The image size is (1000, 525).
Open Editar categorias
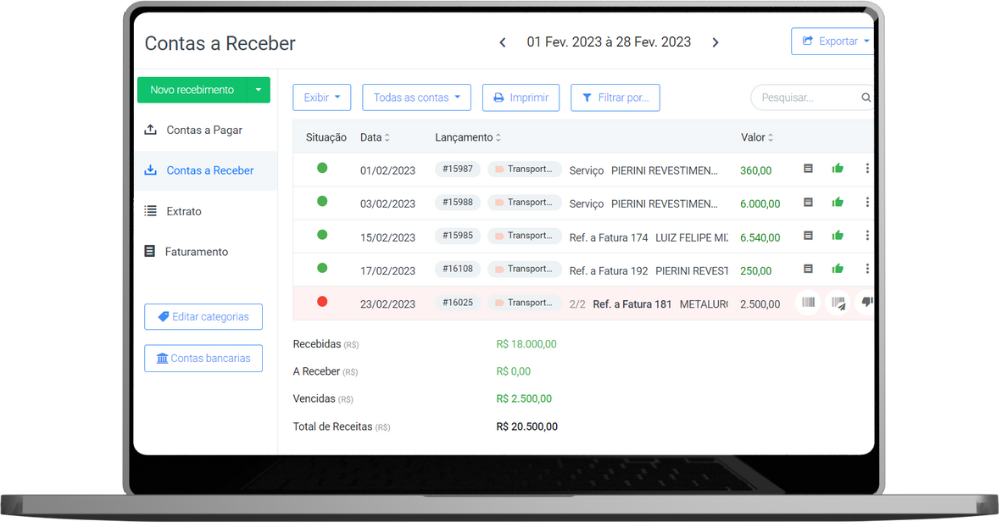point(203,317)
